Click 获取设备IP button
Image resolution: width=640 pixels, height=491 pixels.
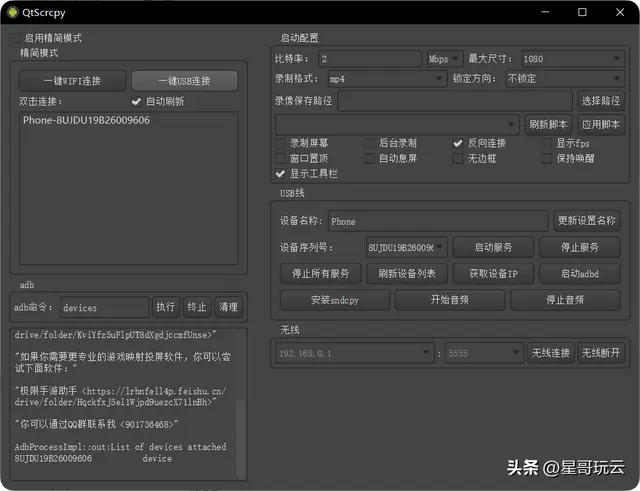(493, 273)
